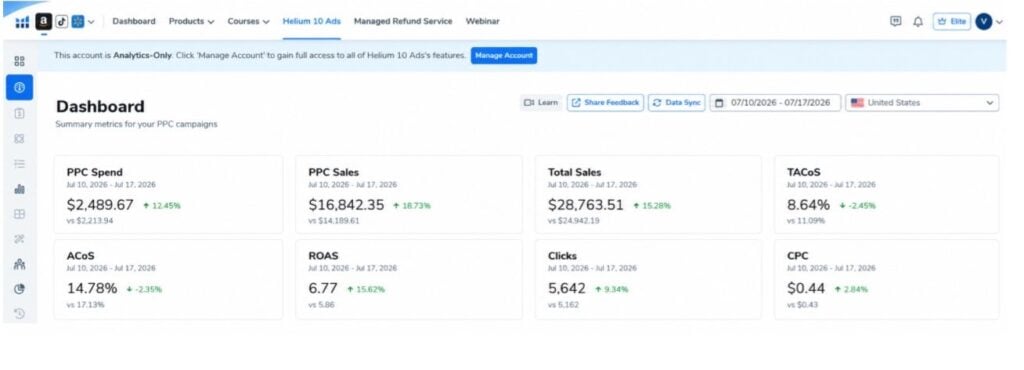Open the crossed-tools sidebar icon
The image size is (1024, 370).
pyautogui.click(x=19, y=239)
